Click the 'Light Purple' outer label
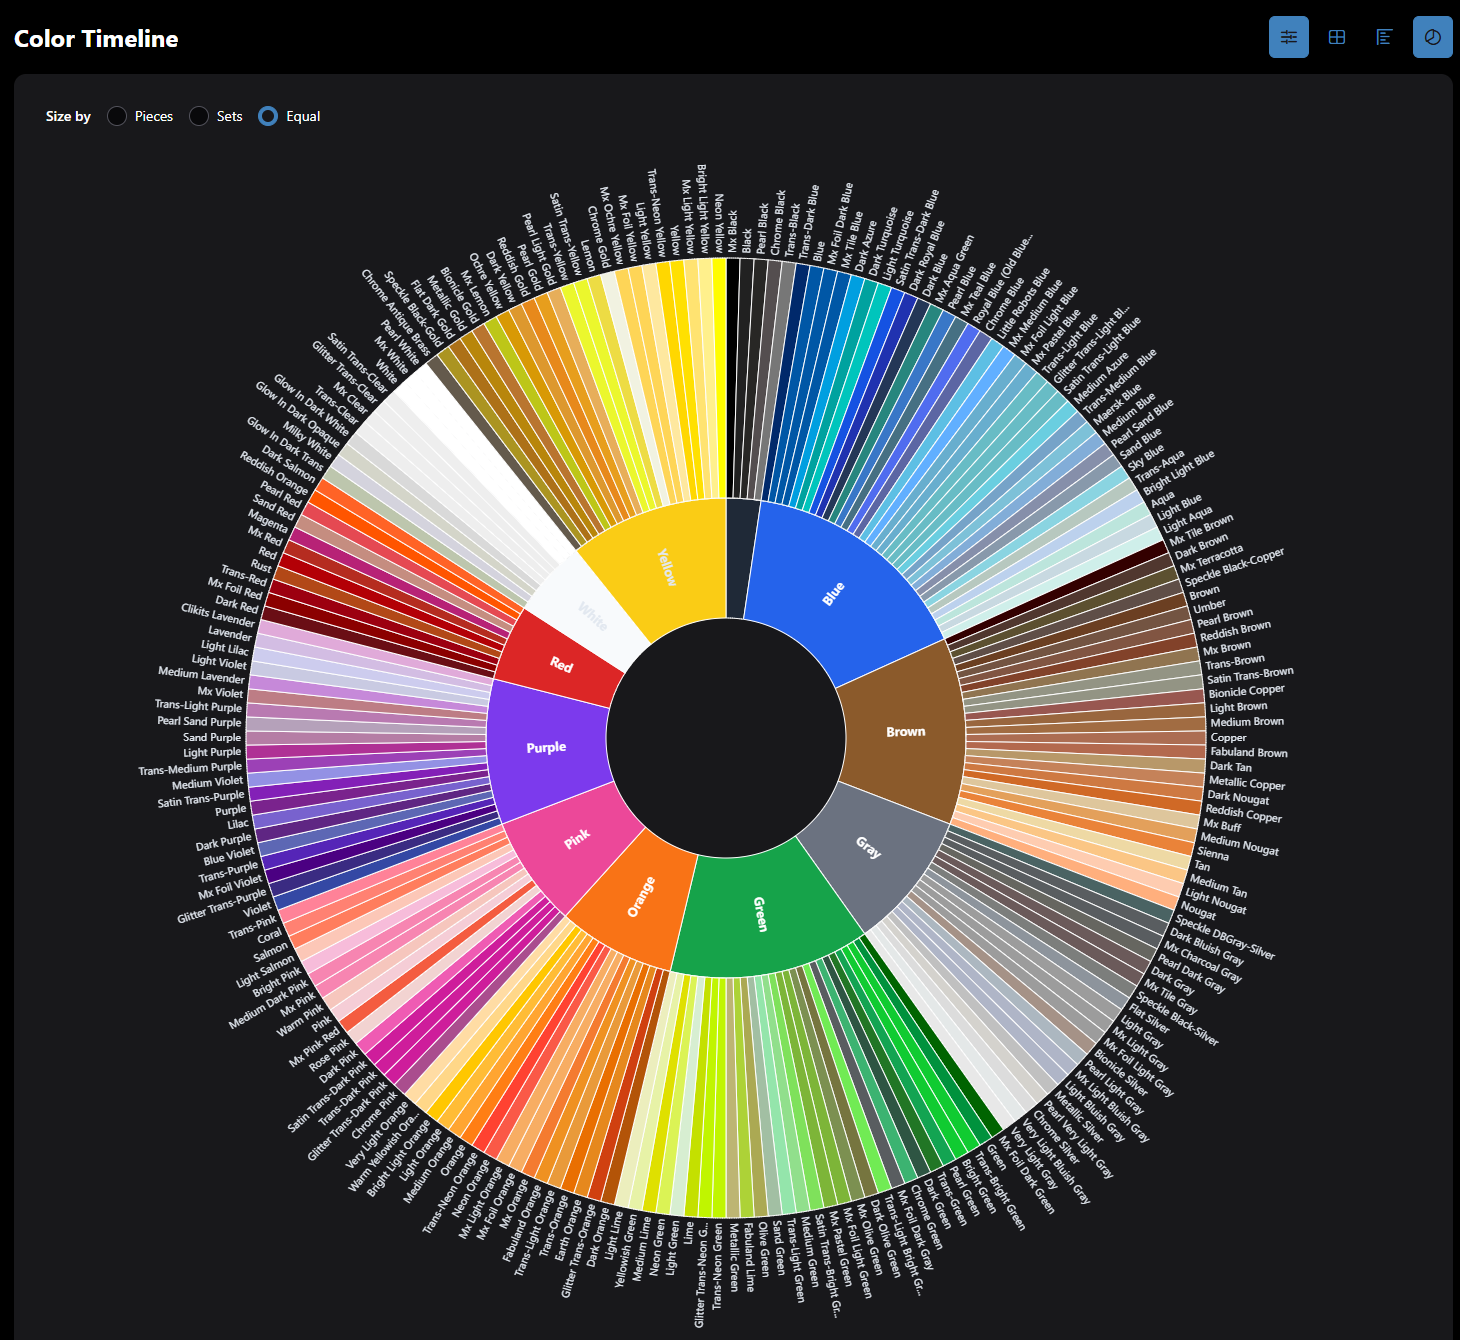Viewport: 1460px width, 1340px height. tap(212, 752)
